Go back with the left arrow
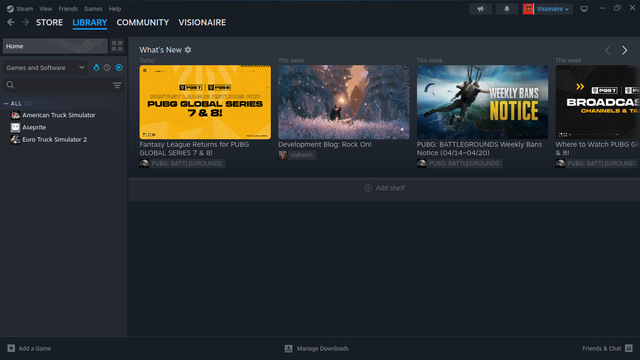 (x=11, y=22)
